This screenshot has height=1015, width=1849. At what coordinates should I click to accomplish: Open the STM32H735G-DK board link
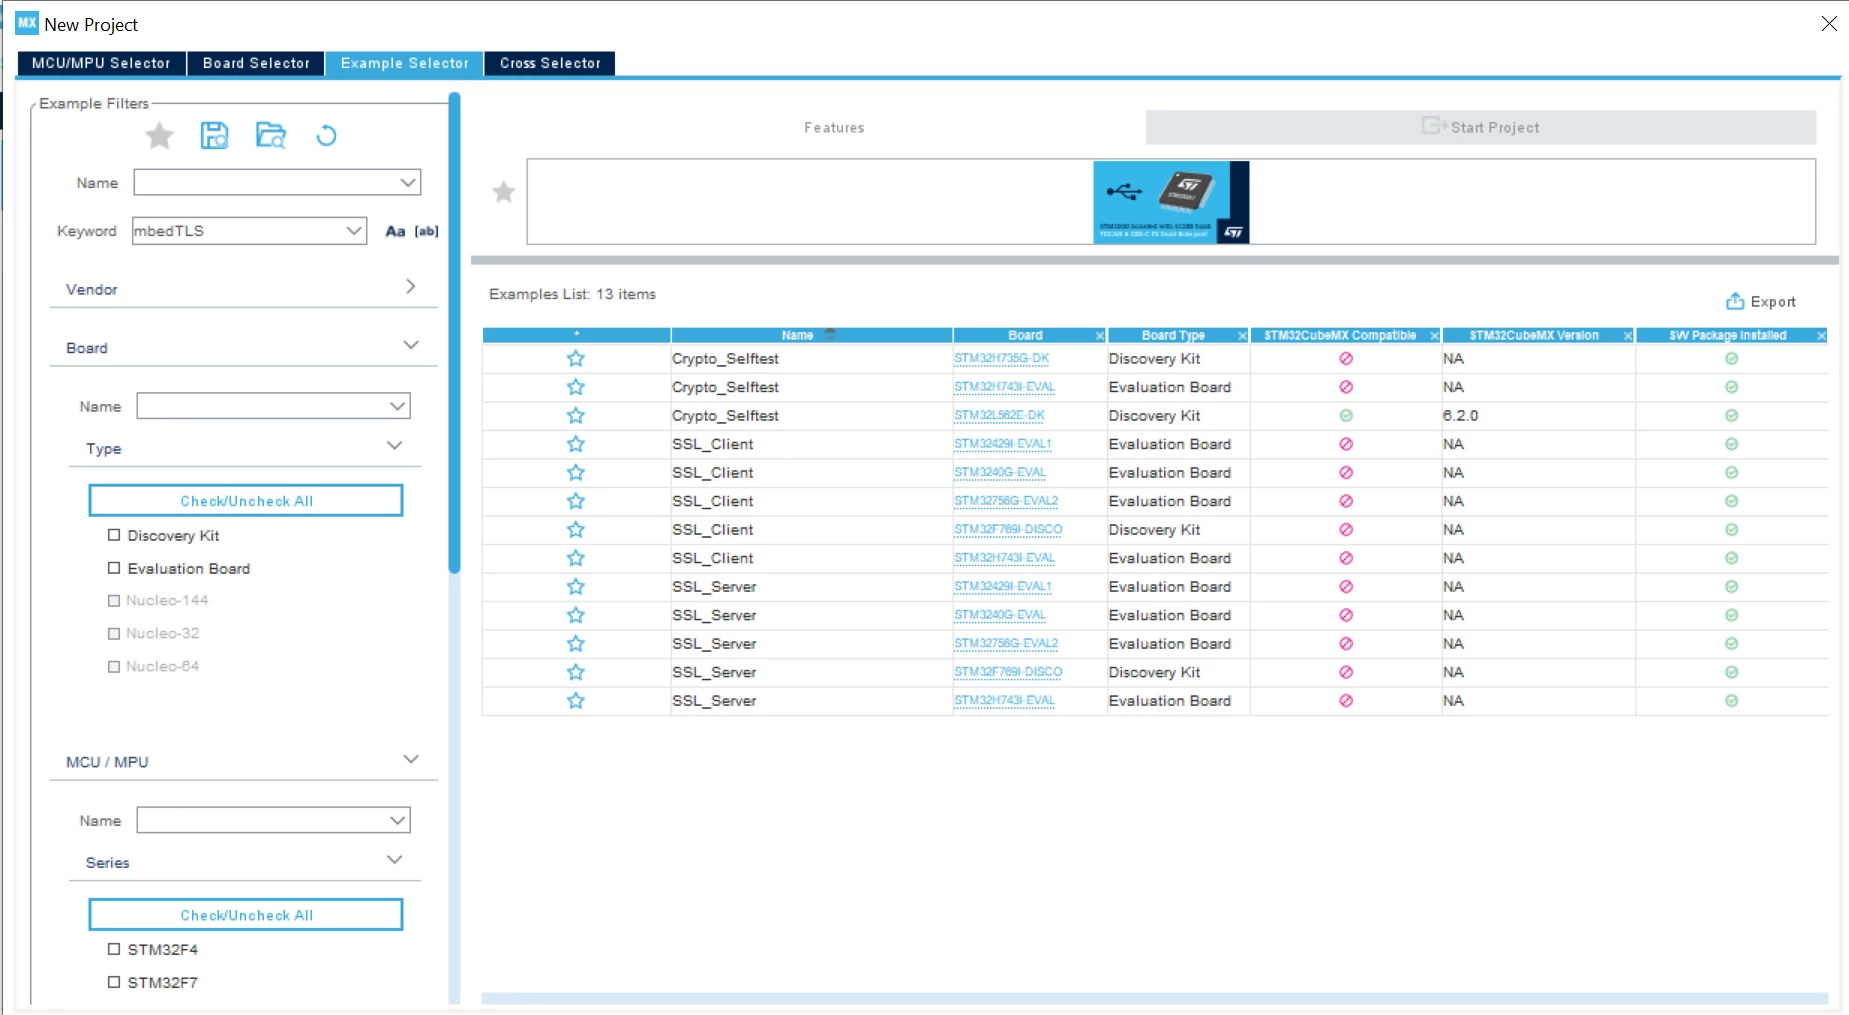point(1001,359)
